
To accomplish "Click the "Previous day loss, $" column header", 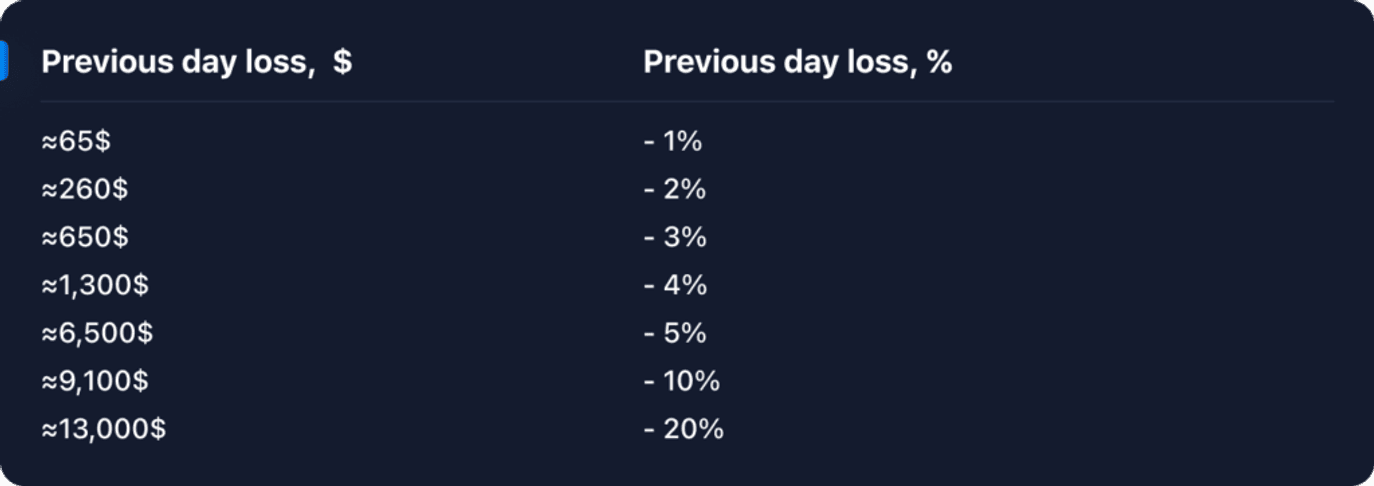I will click(196, 62).
